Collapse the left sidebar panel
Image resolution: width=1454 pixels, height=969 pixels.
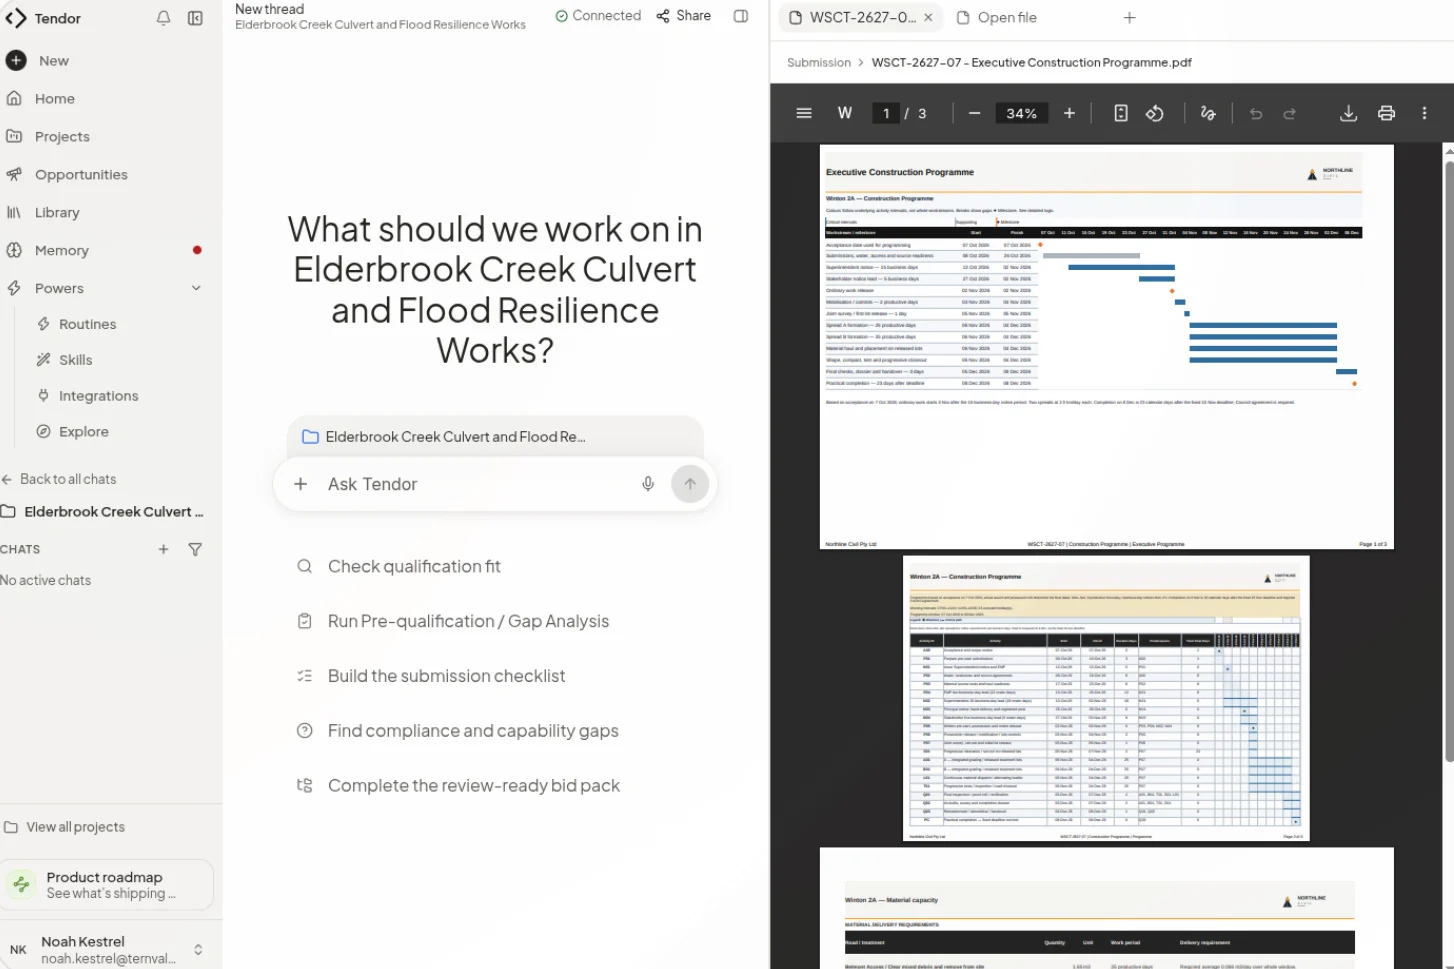pyautogui.click(x=195, y=18)
